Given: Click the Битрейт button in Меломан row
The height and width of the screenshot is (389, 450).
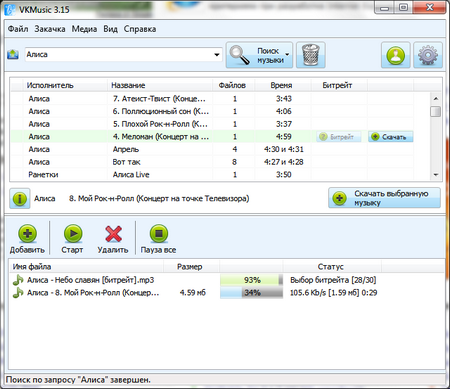Looking at the screenshot, I should 339,137.
